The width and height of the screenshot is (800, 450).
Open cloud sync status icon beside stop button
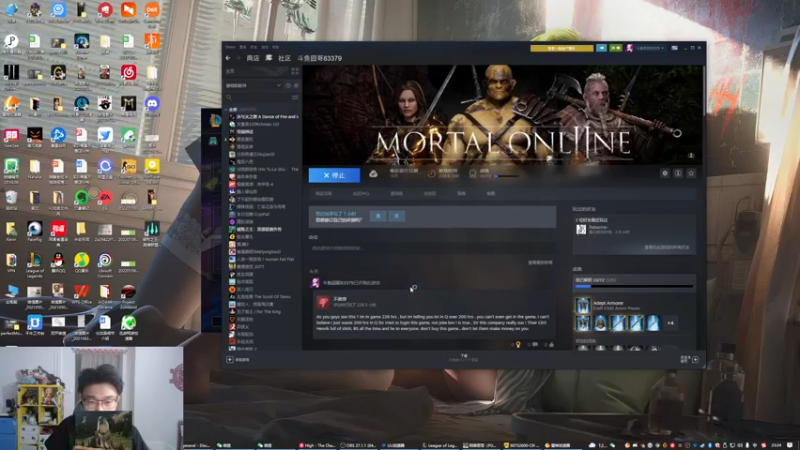tap(373, 174)
